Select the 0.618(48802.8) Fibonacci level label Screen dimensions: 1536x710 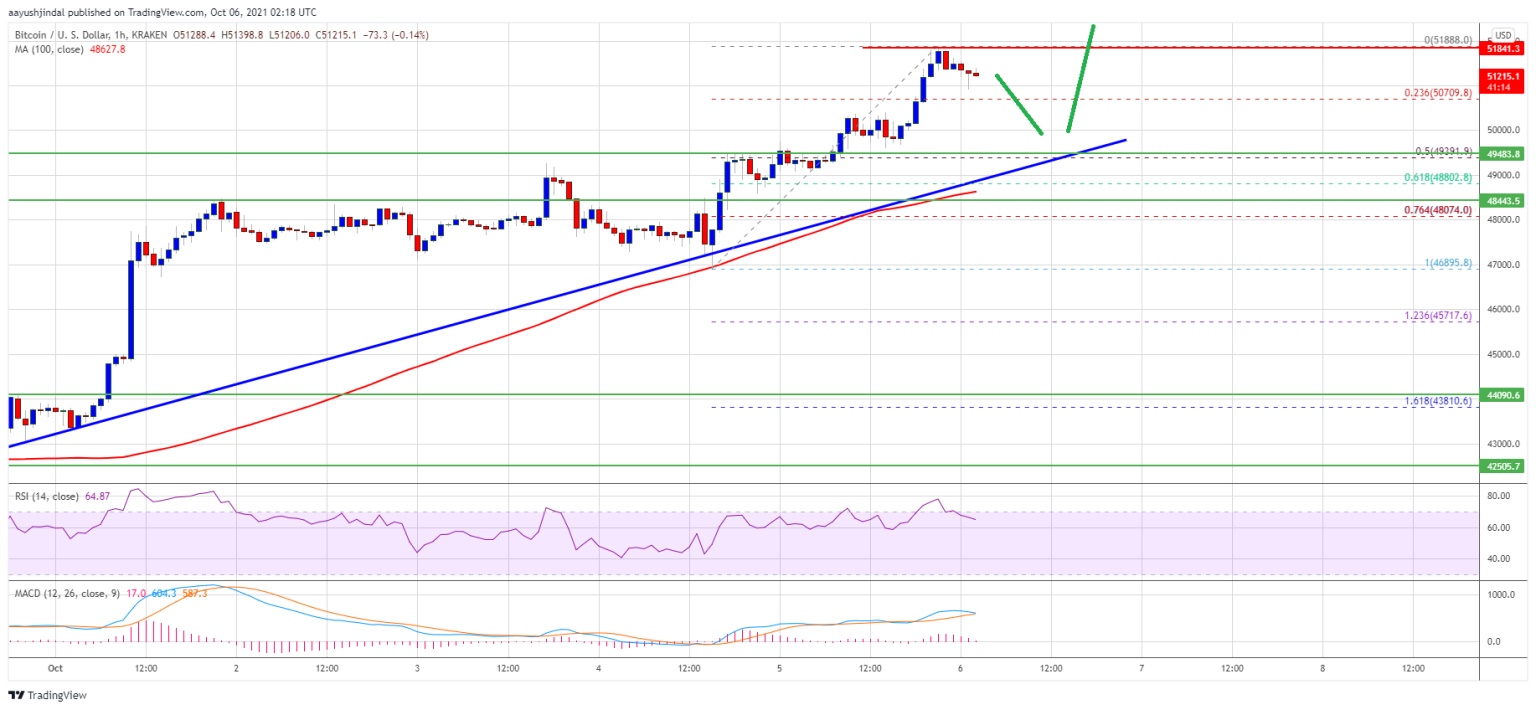pos(1438,175)
